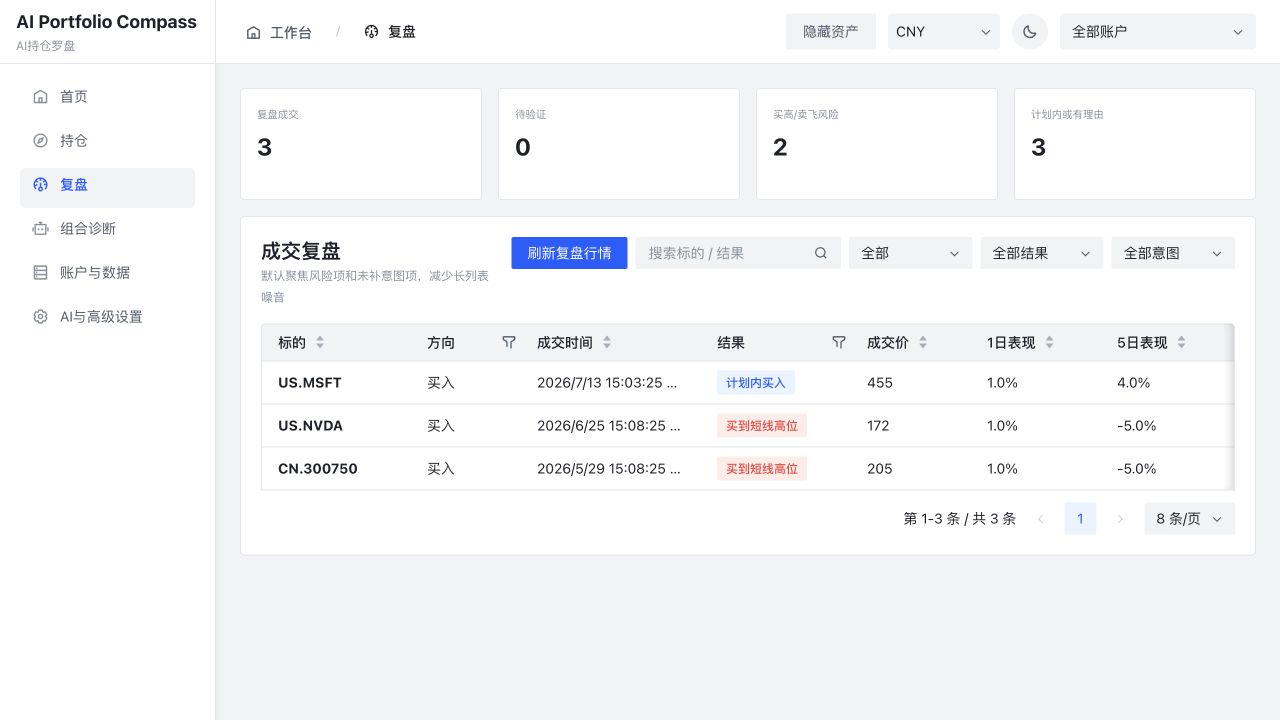
Task: Click the search magnifier icon in search box
Action: (x=821, y=253)
